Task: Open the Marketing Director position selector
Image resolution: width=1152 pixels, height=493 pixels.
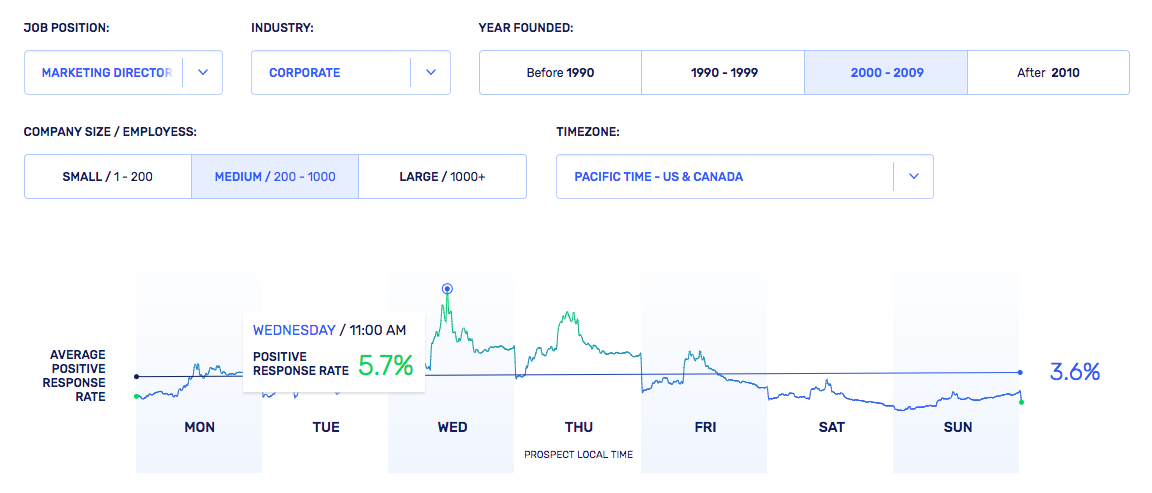Action: 106,73
